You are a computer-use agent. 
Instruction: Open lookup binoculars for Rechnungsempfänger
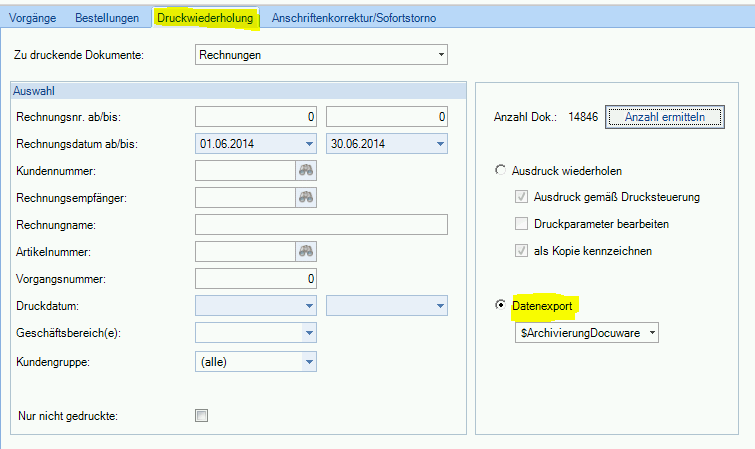click(x=305, y=198)
